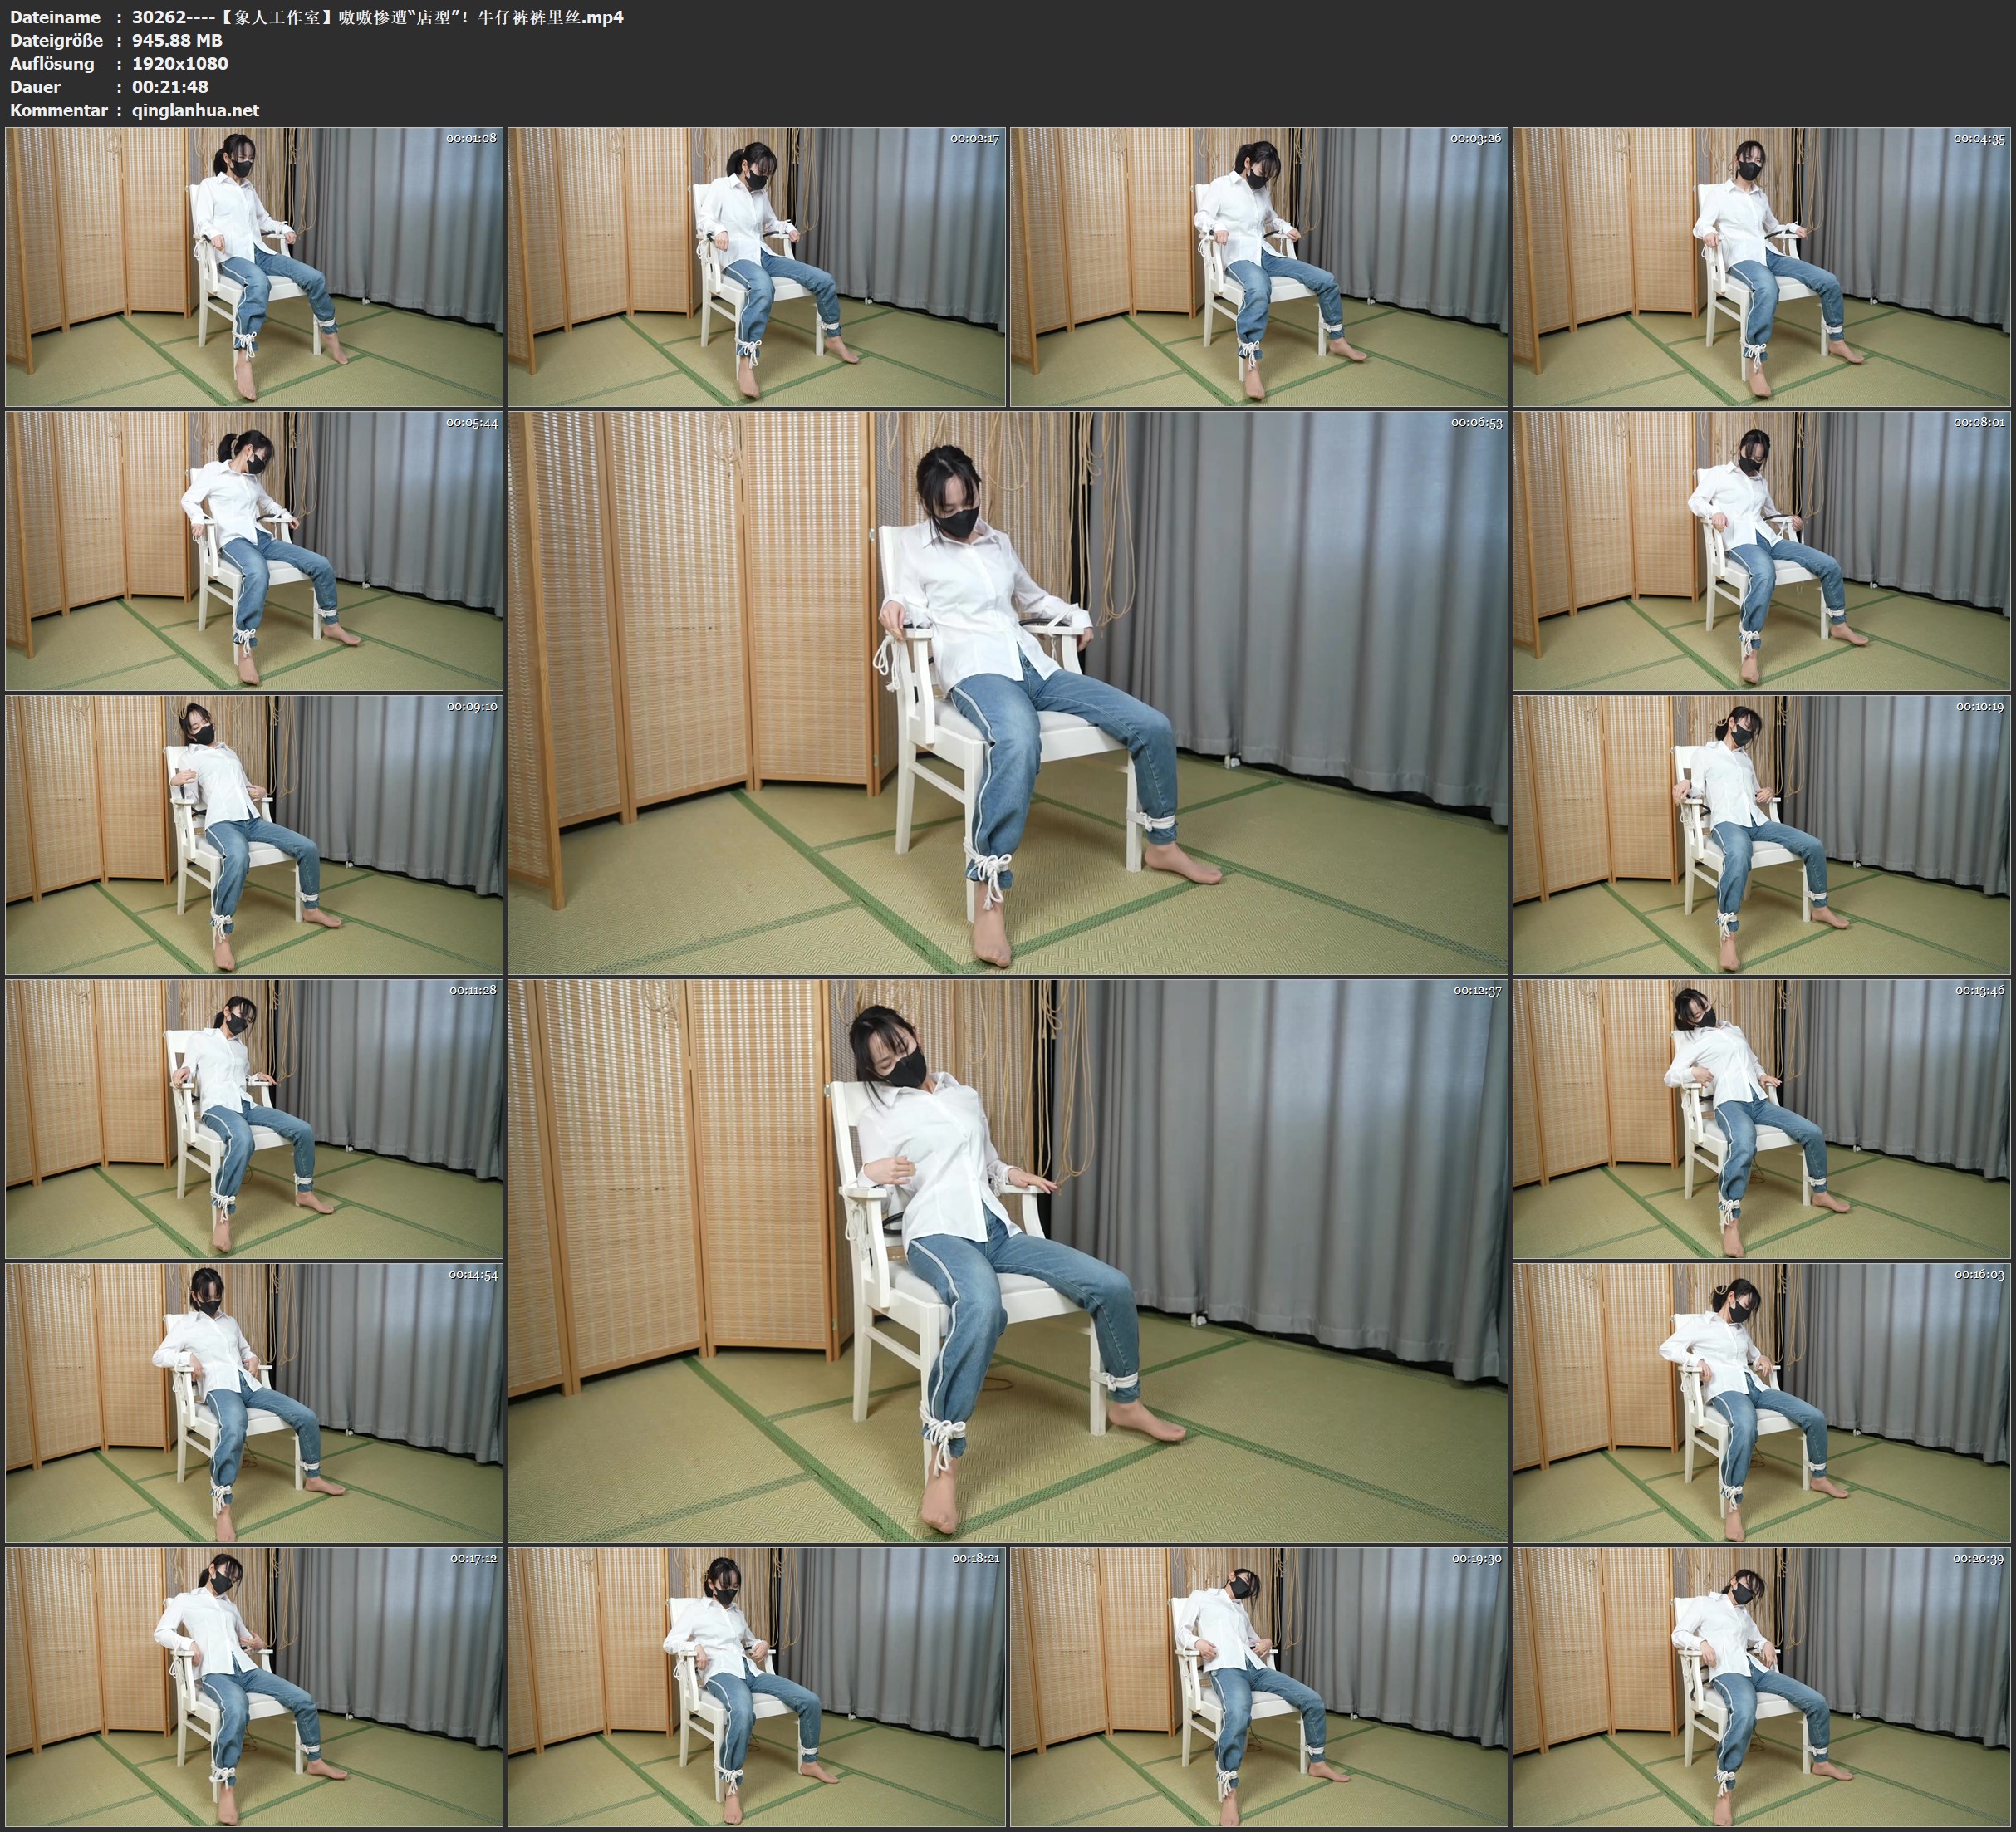This screenshot has height=1832, width=2016.
Task: Open the thumbnail marked 00:03:26
Action: 1259,266
